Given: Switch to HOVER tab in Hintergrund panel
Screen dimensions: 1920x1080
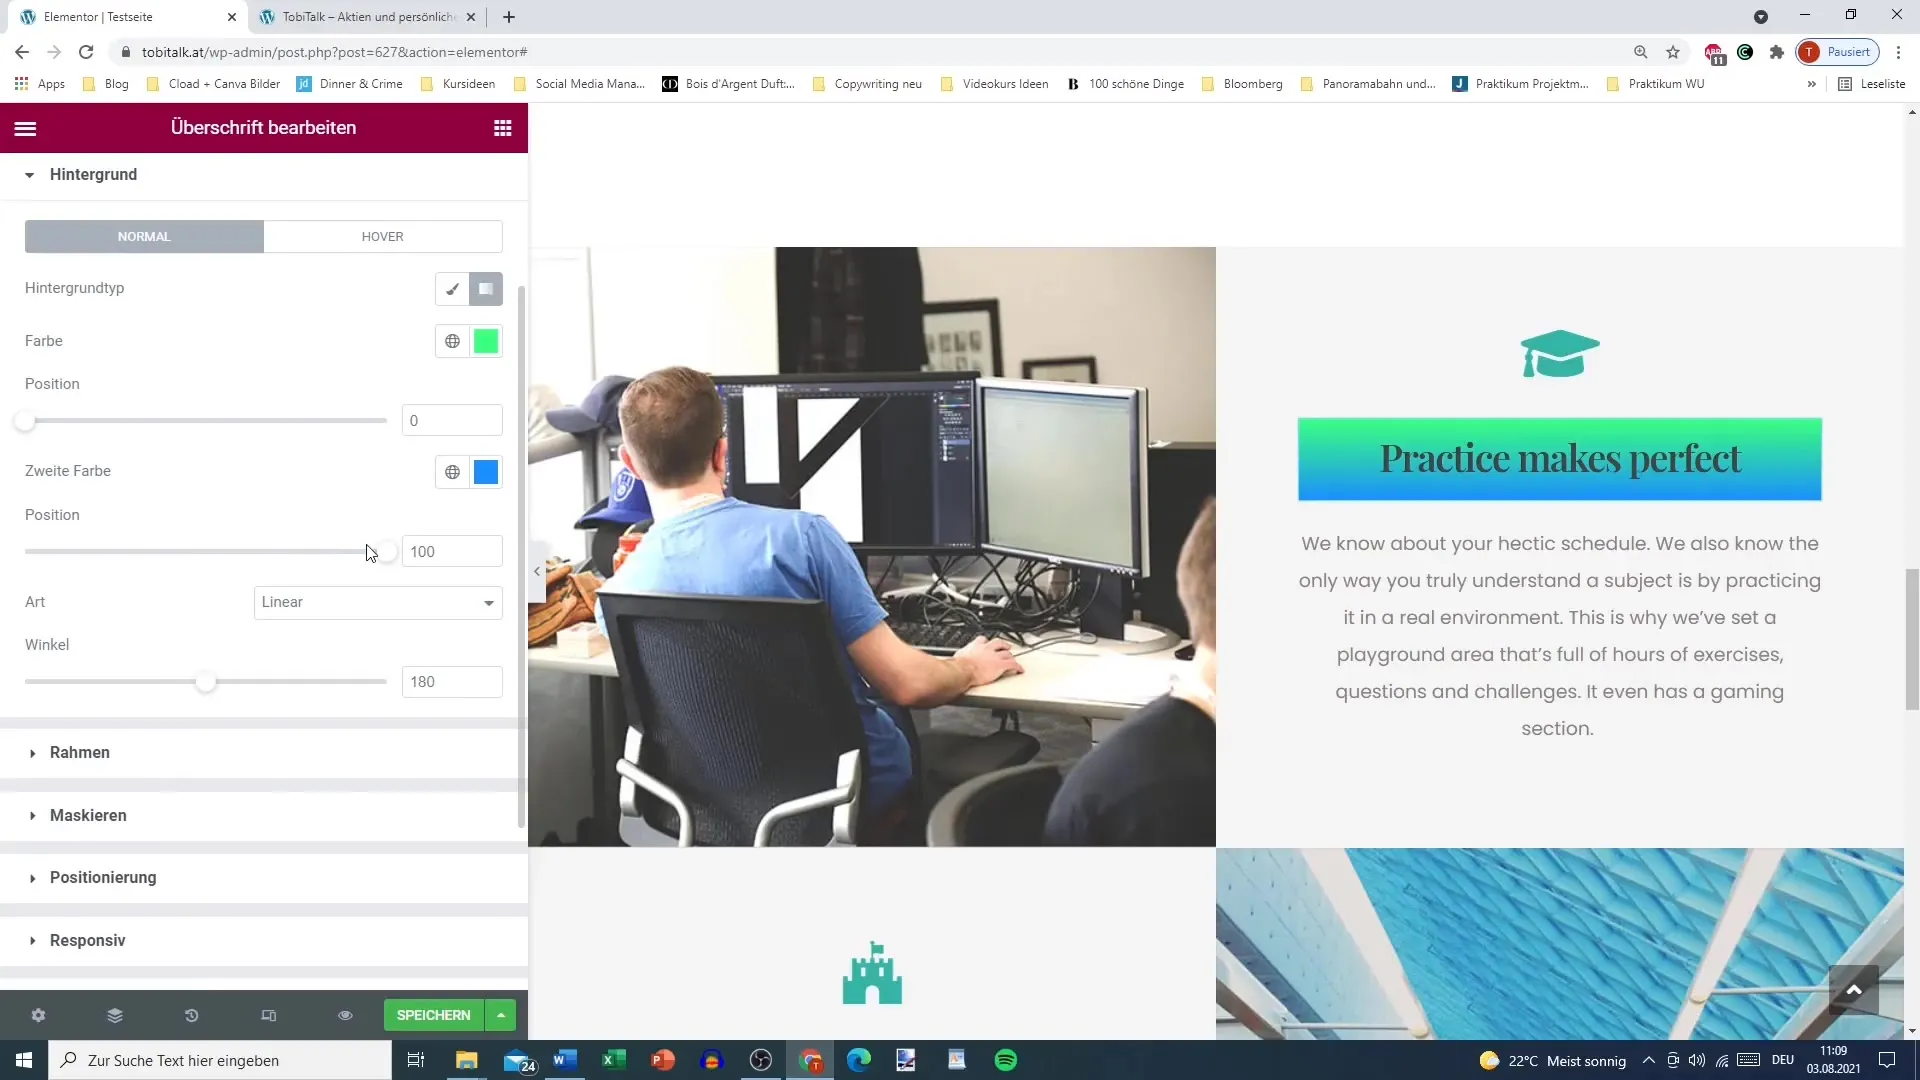Looking at the screenshot, I should pyautogui.click(x=382, y=236).
